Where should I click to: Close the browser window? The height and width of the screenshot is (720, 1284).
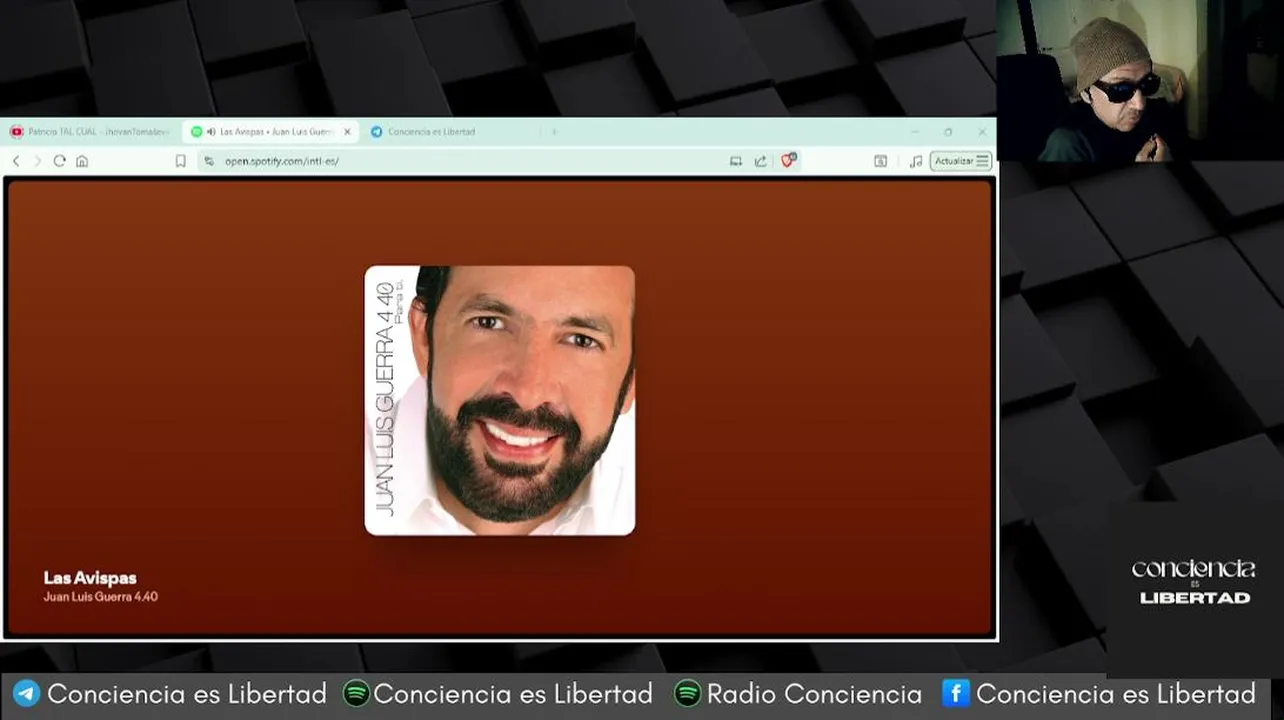(x=982, y=132)
